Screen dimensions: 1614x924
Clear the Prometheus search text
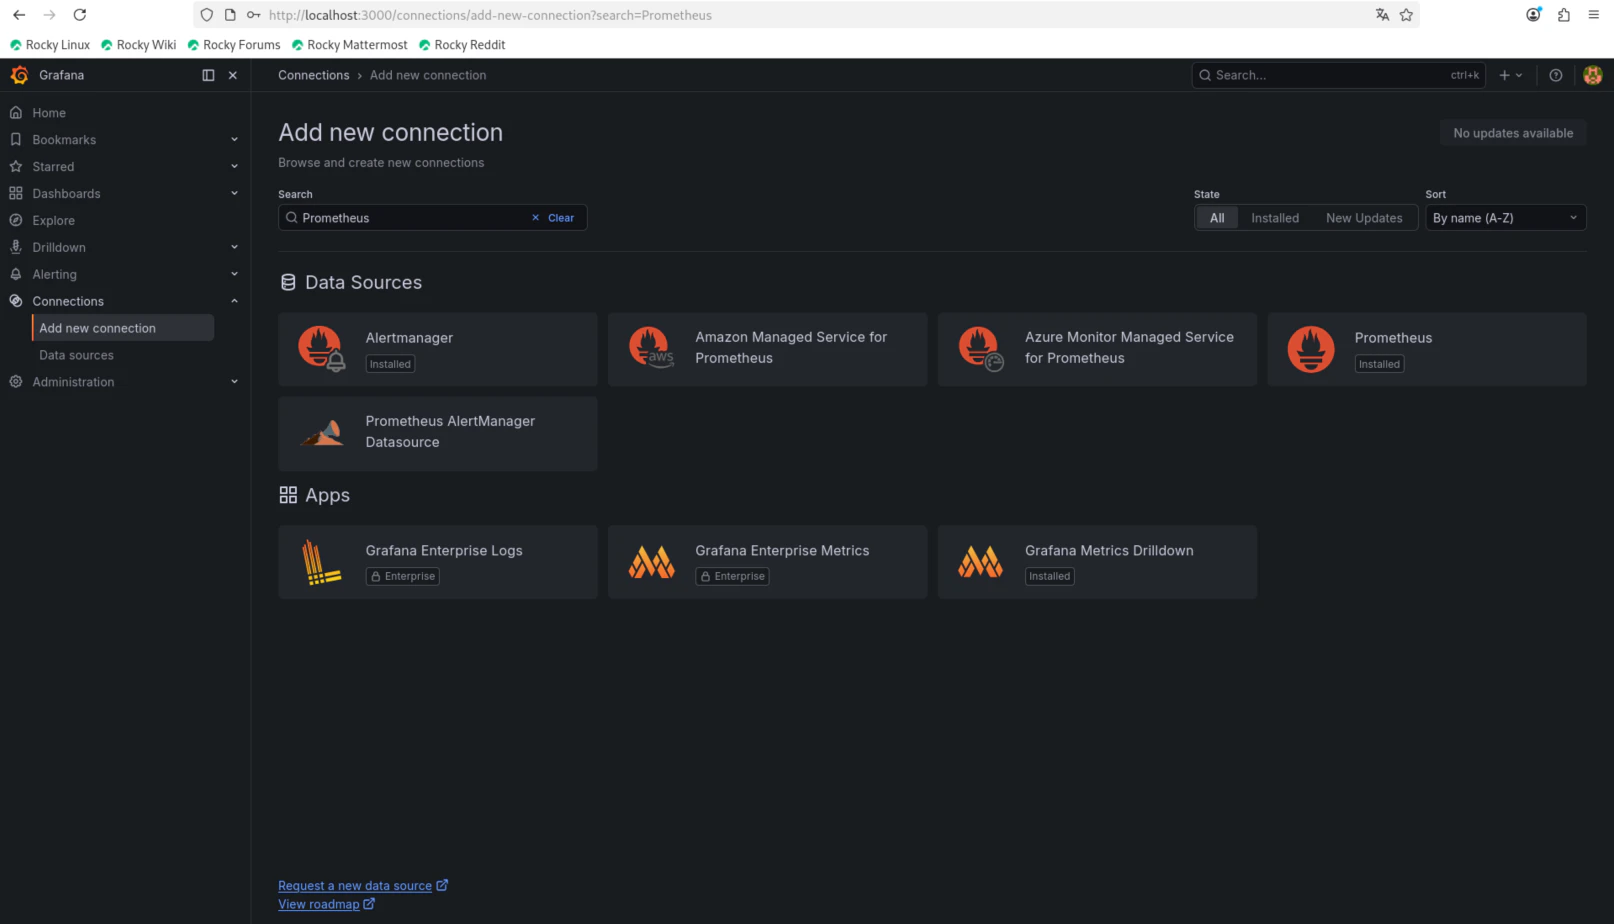(x=553, y=218)
